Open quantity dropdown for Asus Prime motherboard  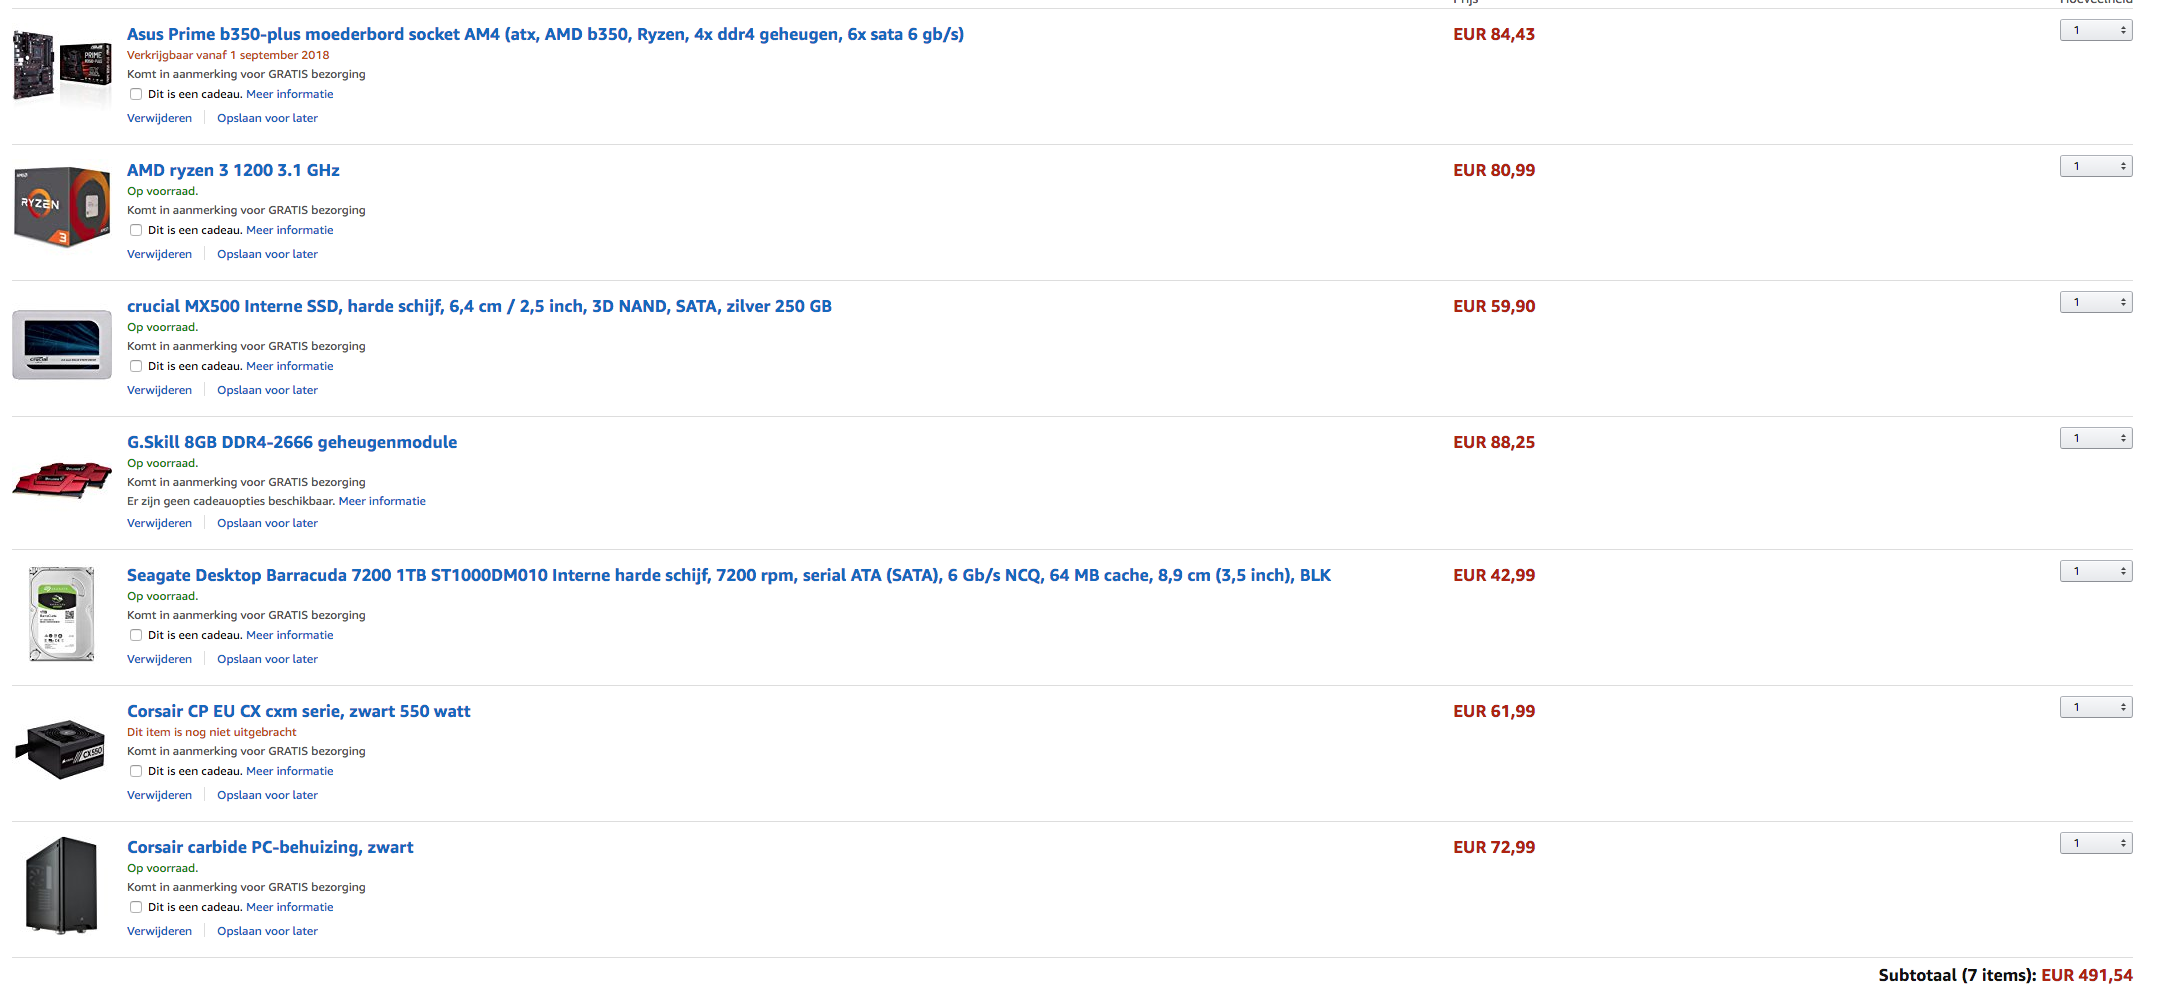point(2096,30)
